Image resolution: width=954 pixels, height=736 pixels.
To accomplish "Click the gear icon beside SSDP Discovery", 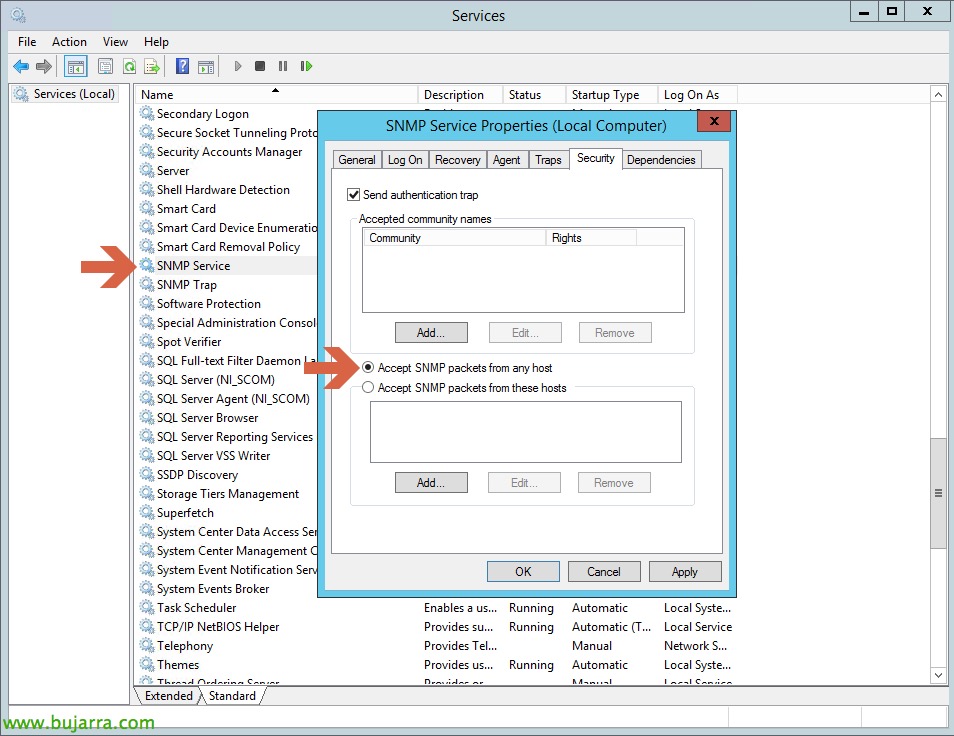I will 147,474.
